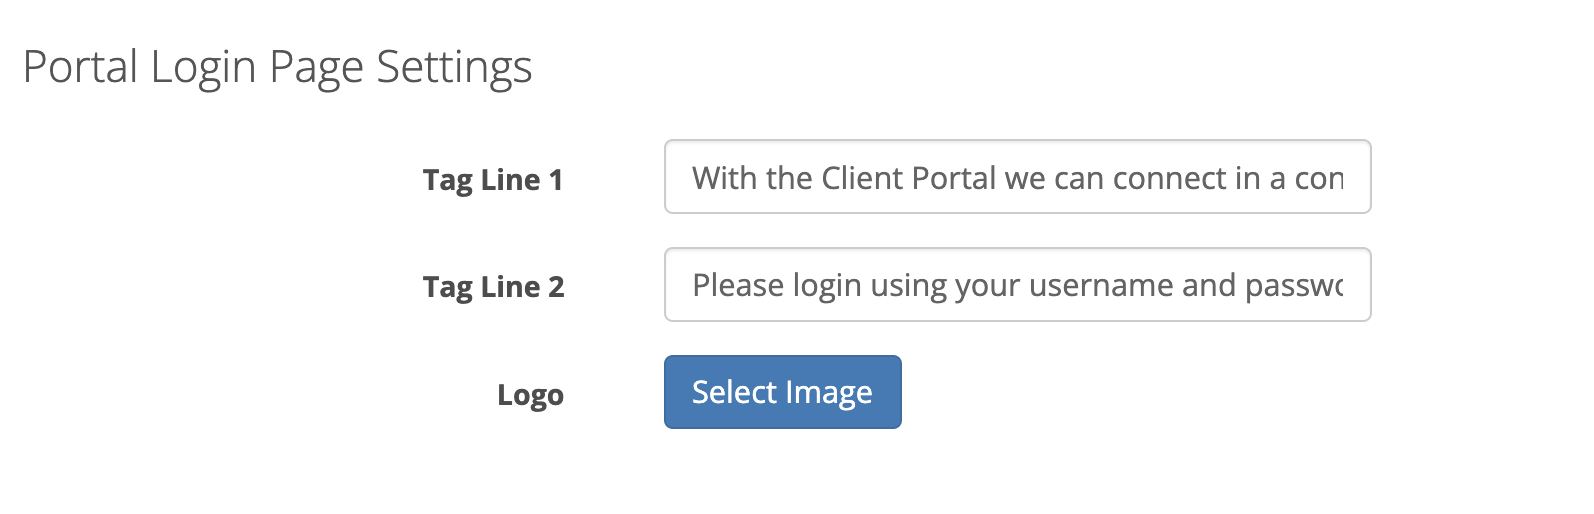The height and width of the screenshot is (514, 1594).
Task: Click the word 'Portal' in the heading
Action: [80, 67]
